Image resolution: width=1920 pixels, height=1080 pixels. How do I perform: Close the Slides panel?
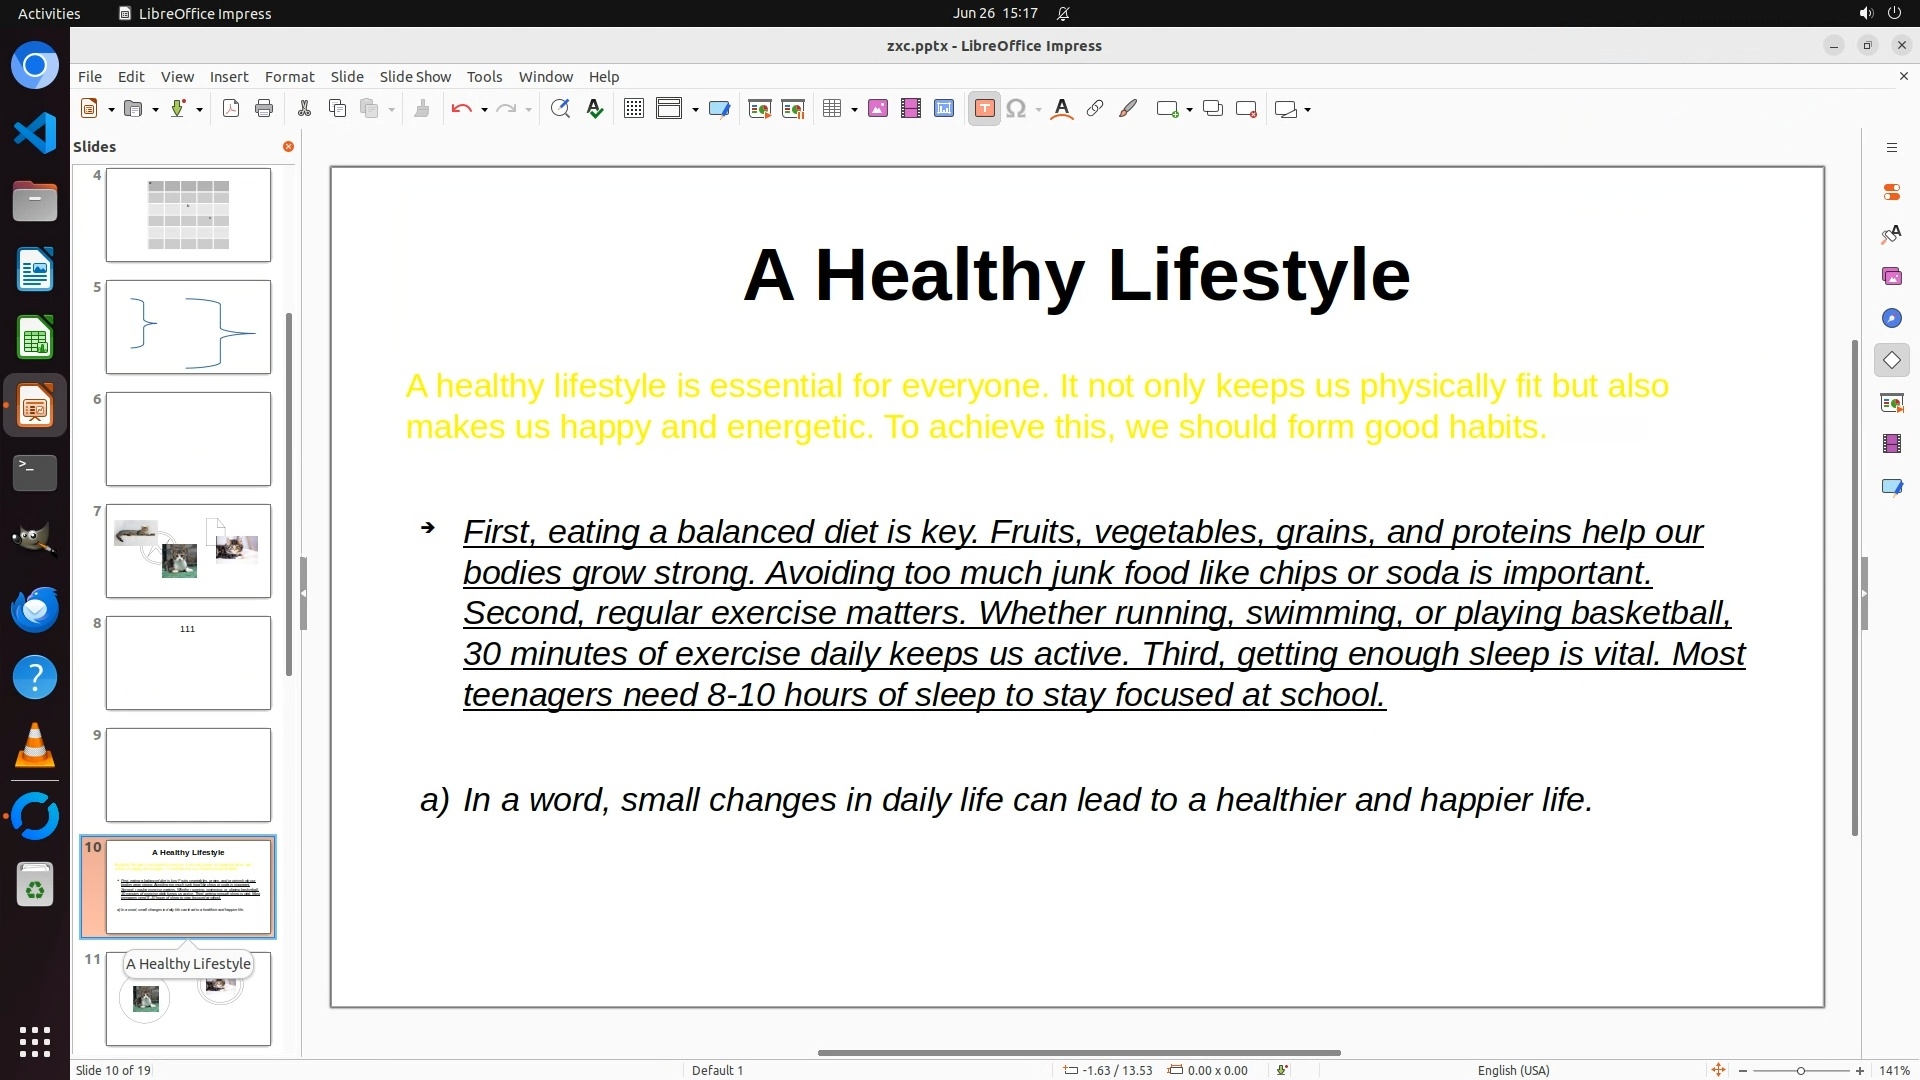[288, 147]
